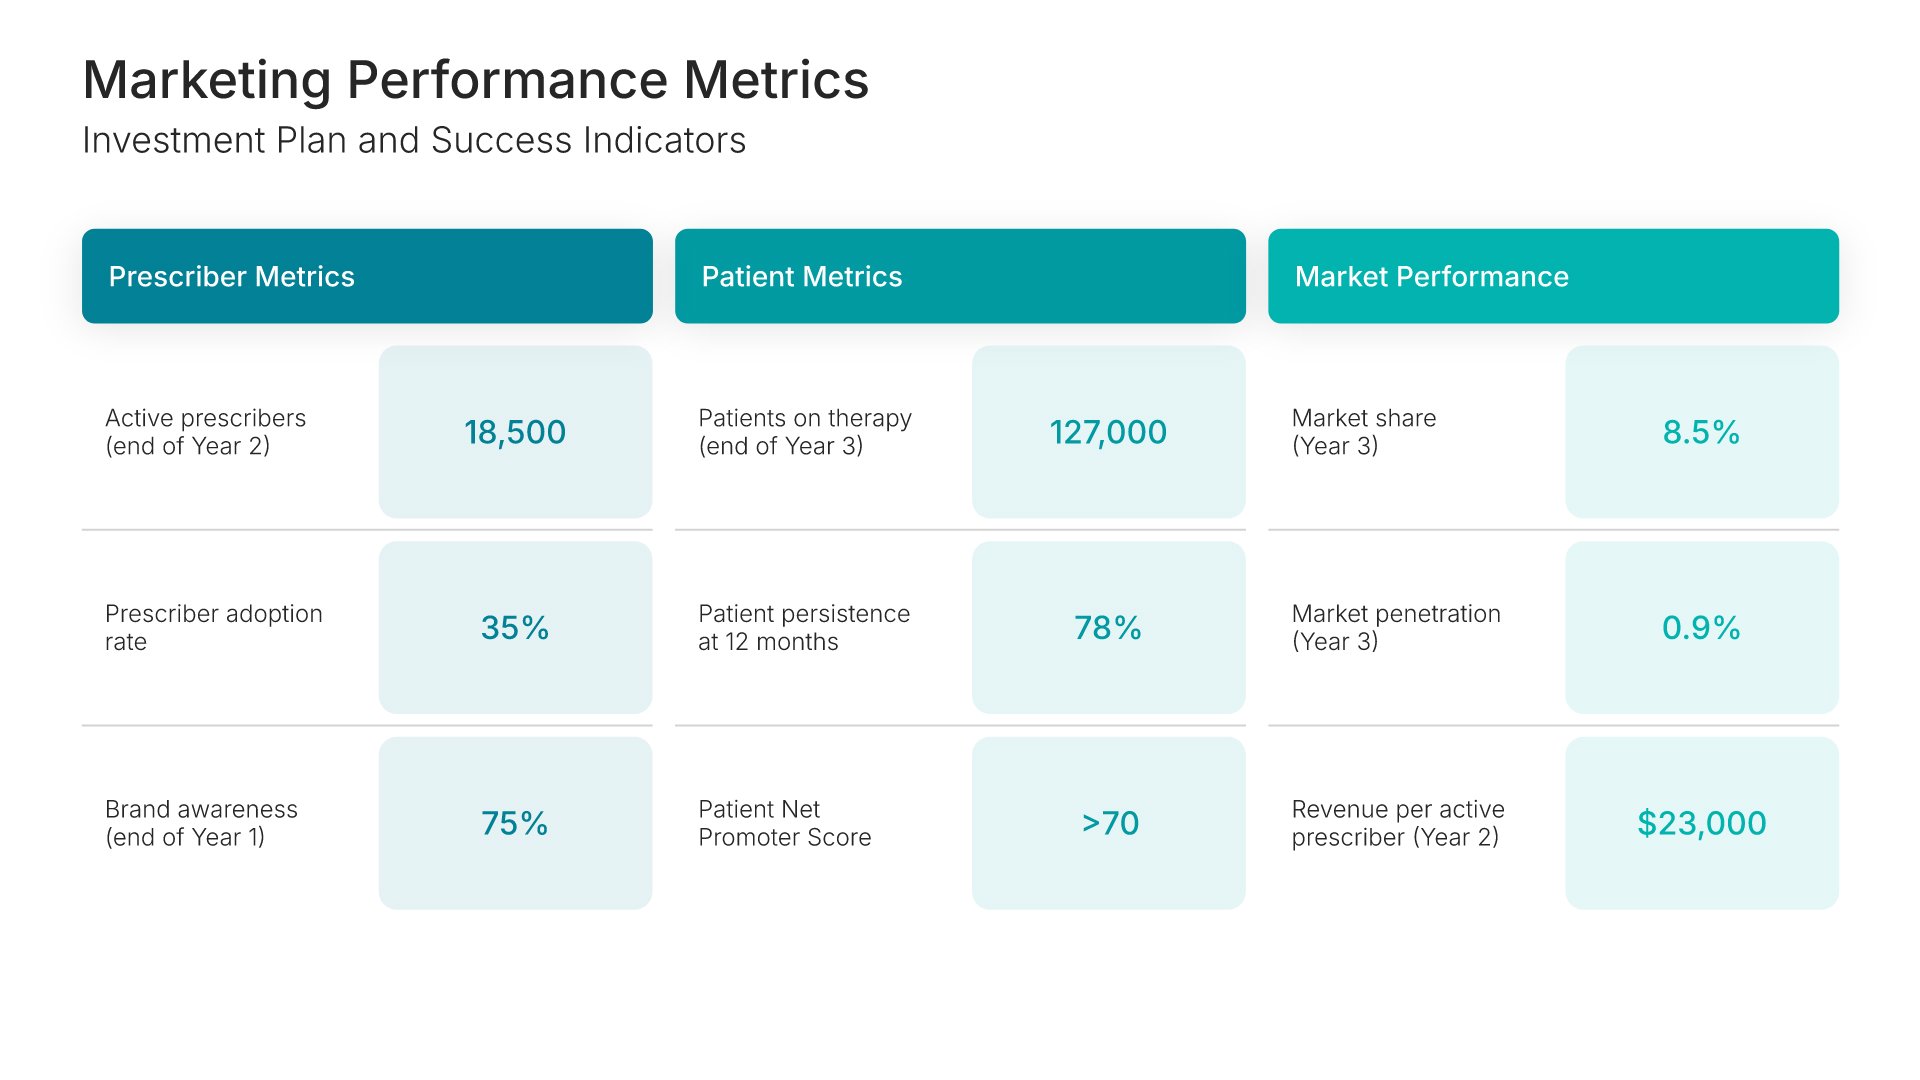Screen dimensions: 1920x1080
Task: Select the >70 Net Promoter Score card
Action: (x=1108, y=823)
